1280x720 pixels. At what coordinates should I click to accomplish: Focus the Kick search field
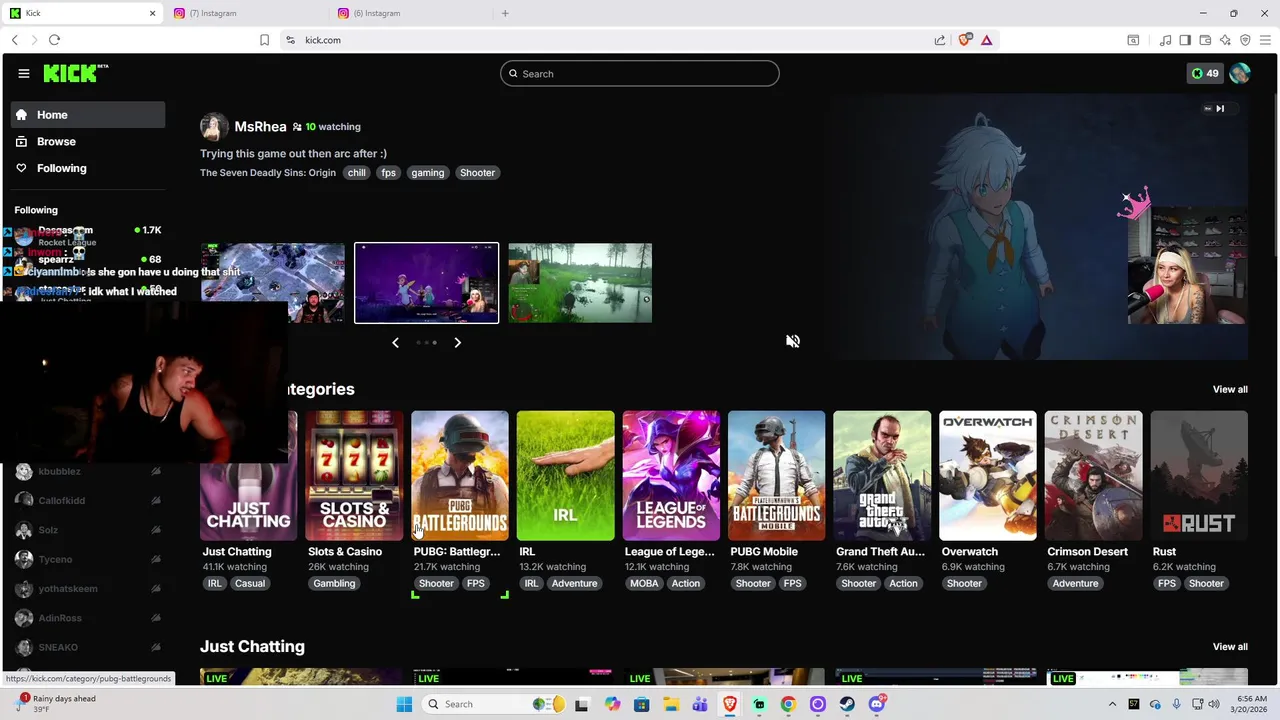[640, 74]
